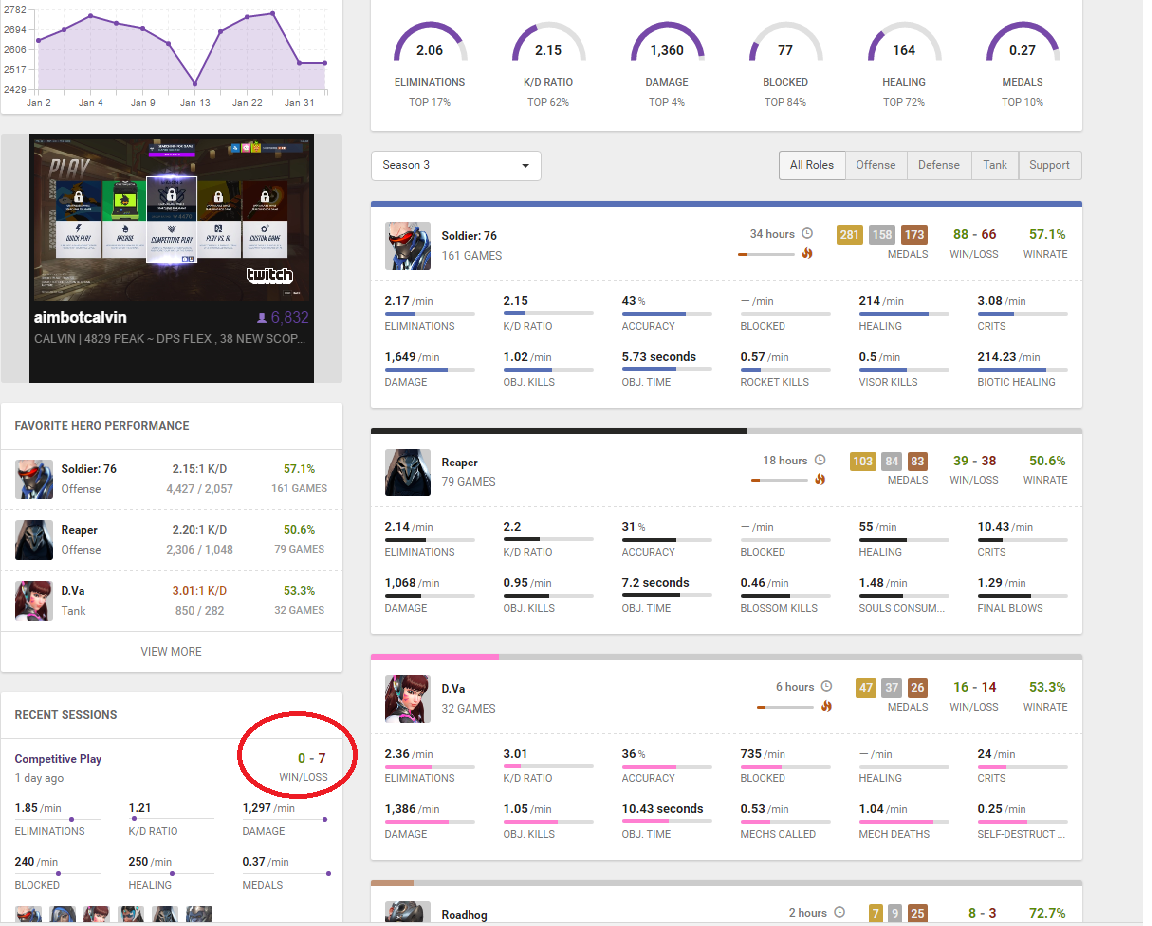
Task: Click D.Va portrait in Favorite Hero Performance
Action: (34, 601)
